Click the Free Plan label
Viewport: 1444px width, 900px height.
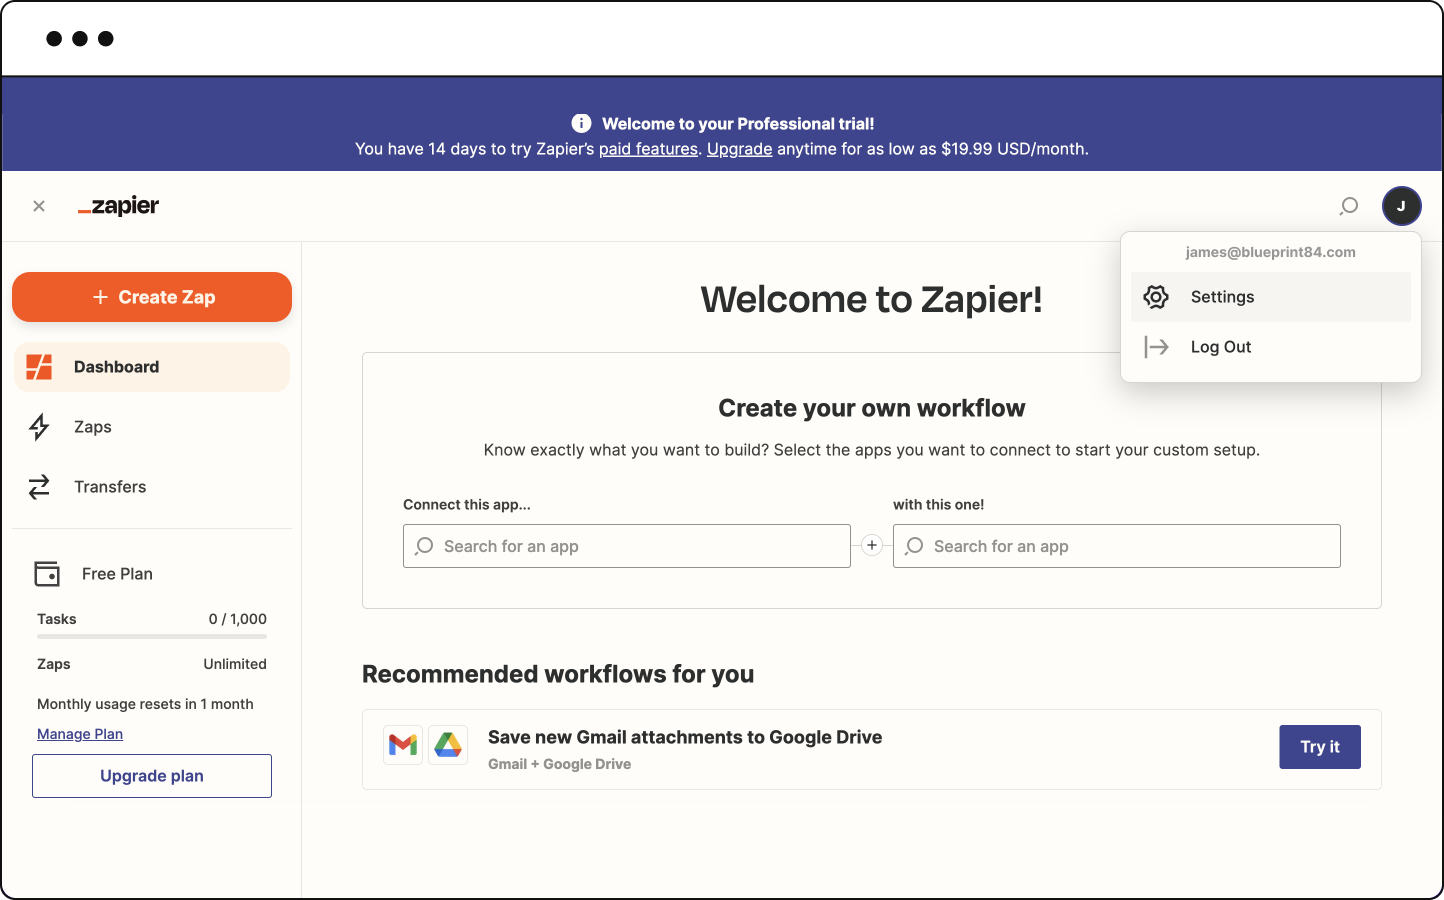(x=117, y=574)
